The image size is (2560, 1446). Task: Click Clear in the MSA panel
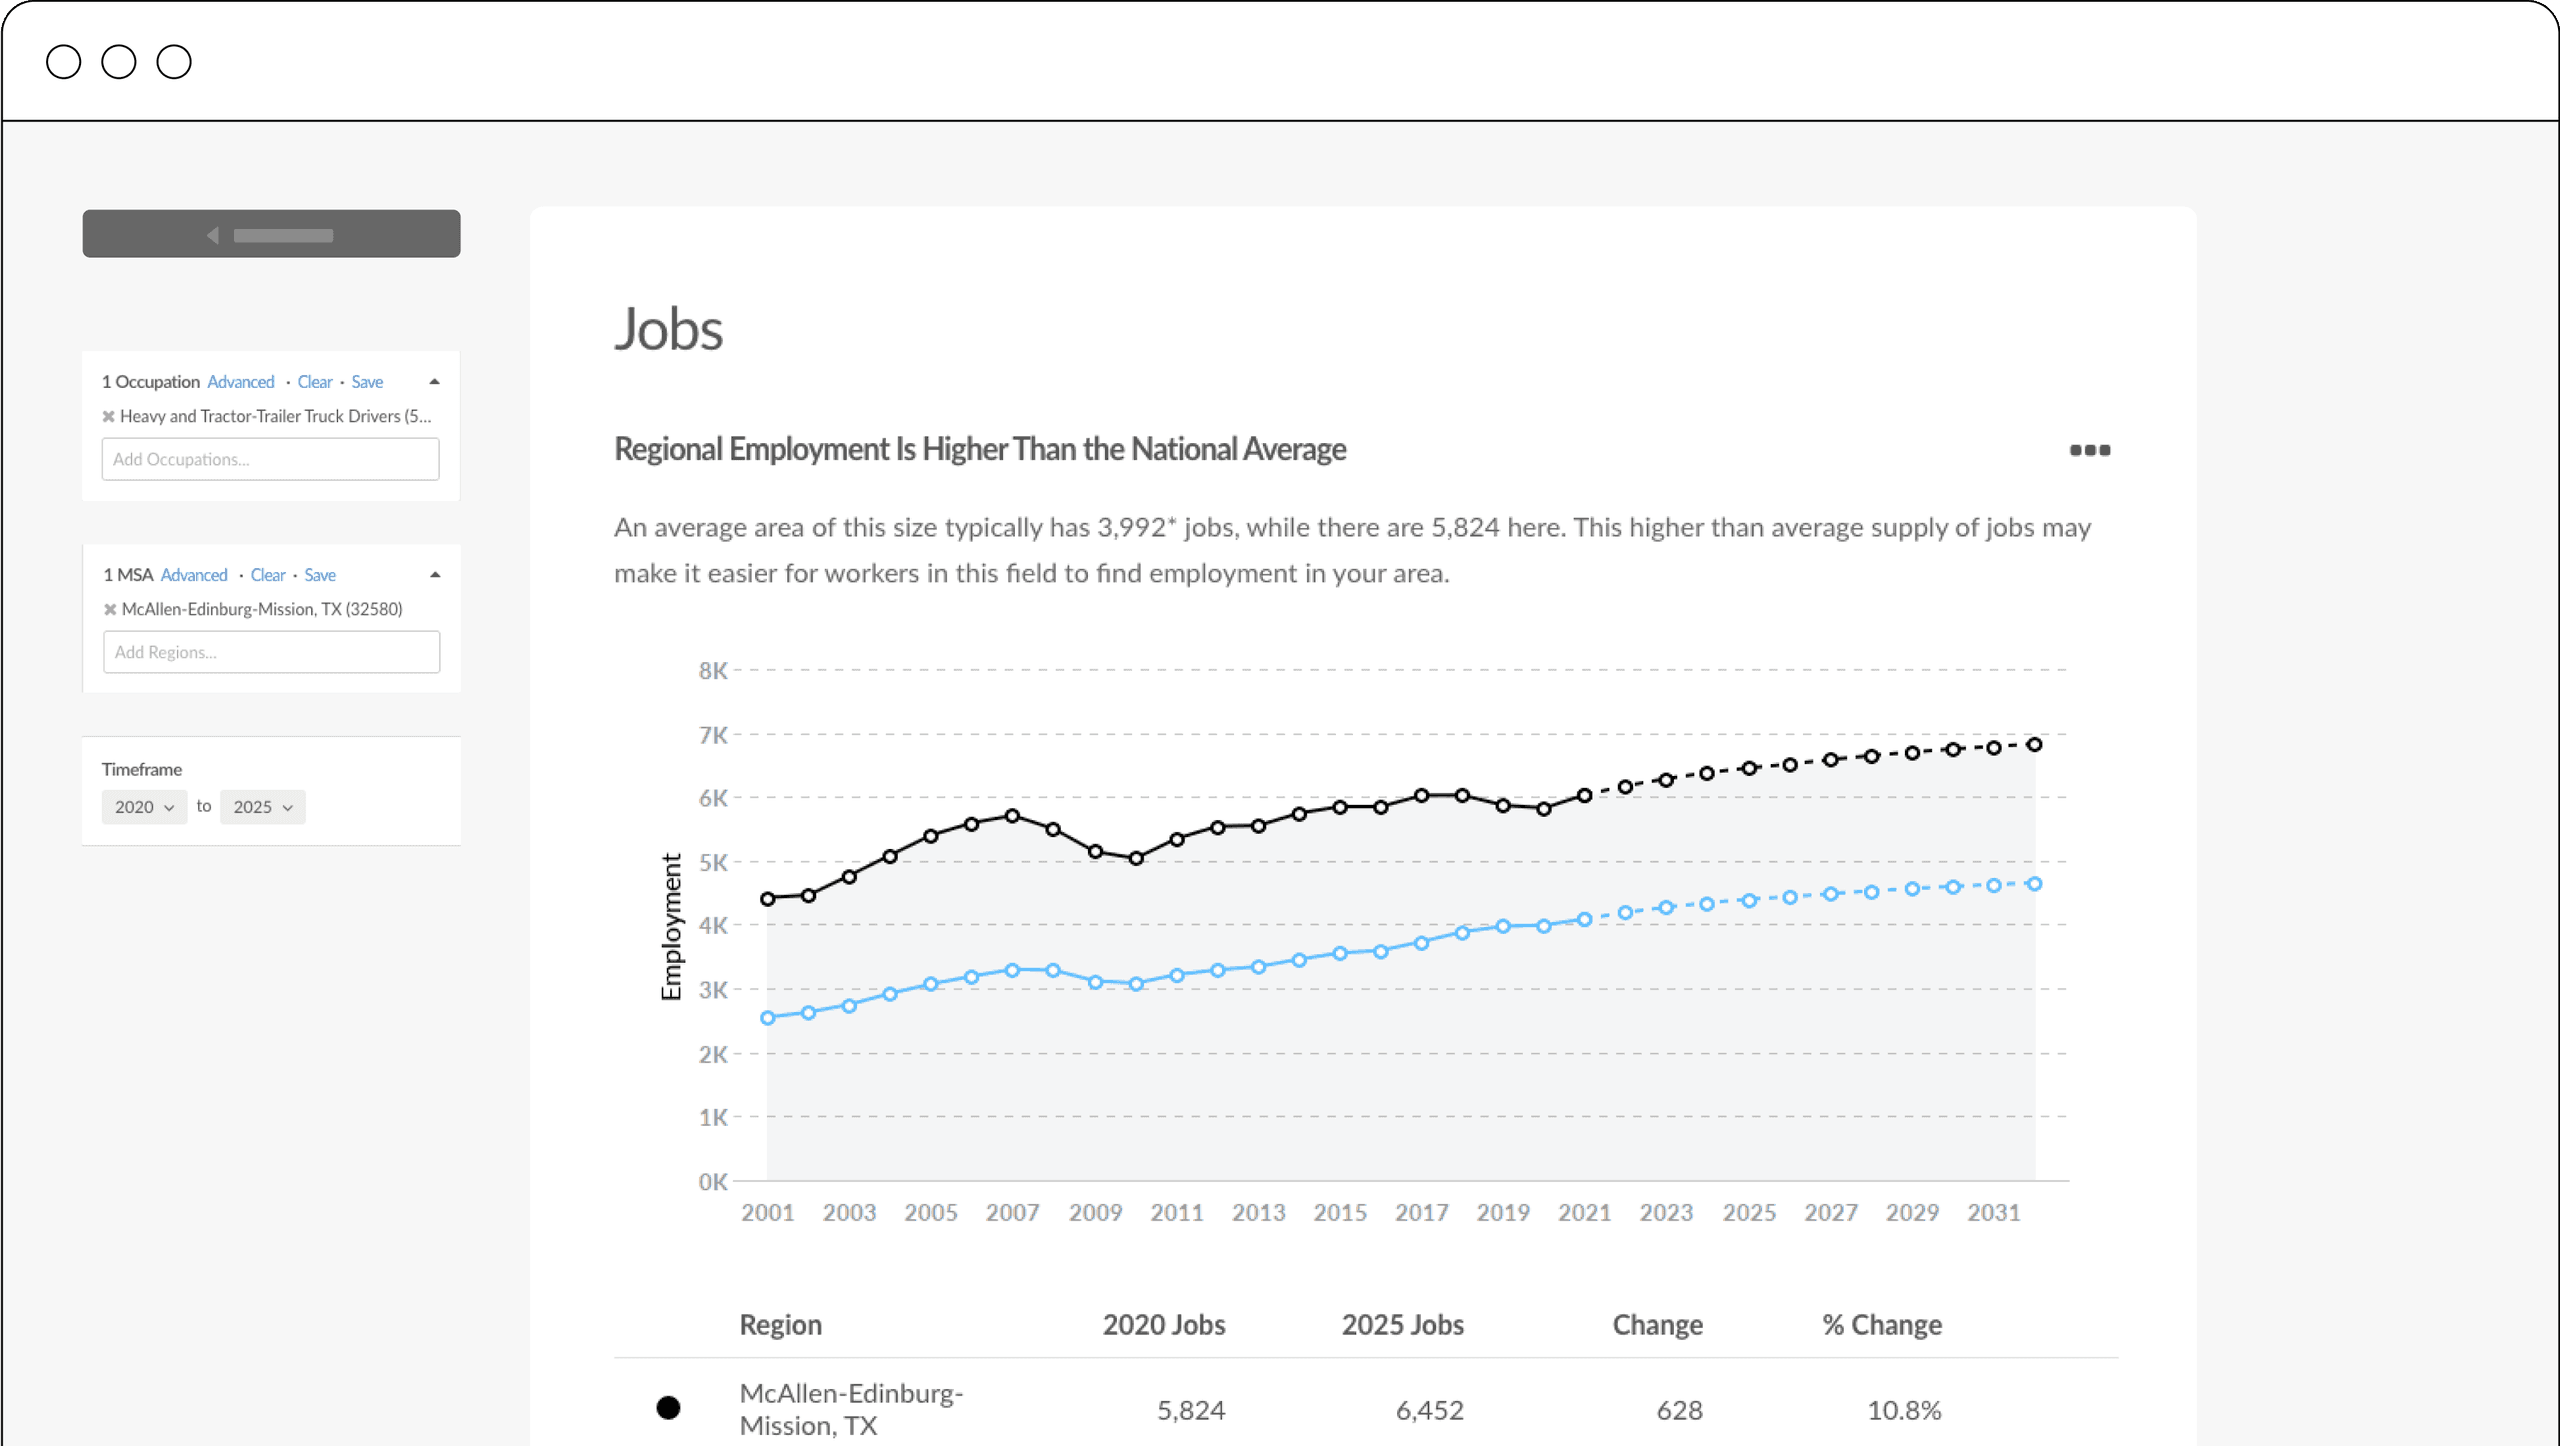point(267,575)
